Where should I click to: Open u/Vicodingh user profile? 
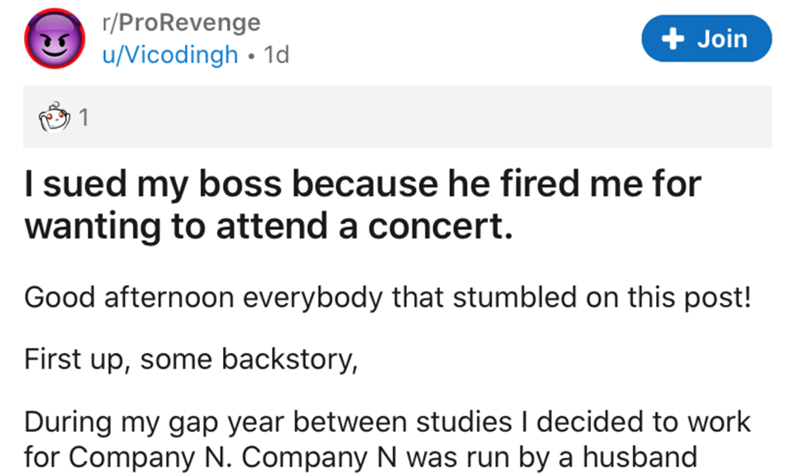coord(170,54)
